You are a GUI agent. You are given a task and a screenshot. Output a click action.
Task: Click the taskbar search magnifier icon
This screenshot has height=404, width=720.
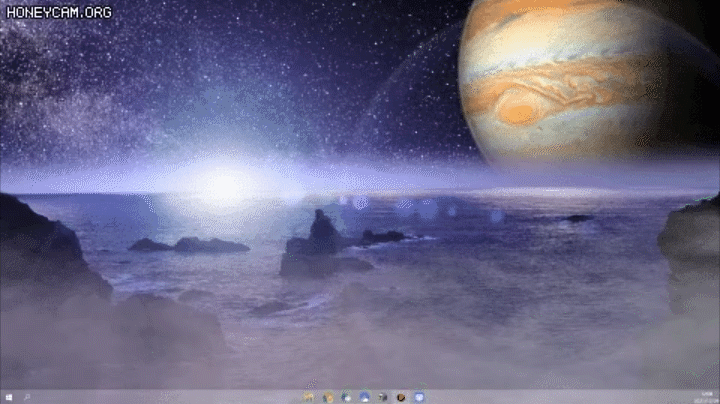click(27, 397)
